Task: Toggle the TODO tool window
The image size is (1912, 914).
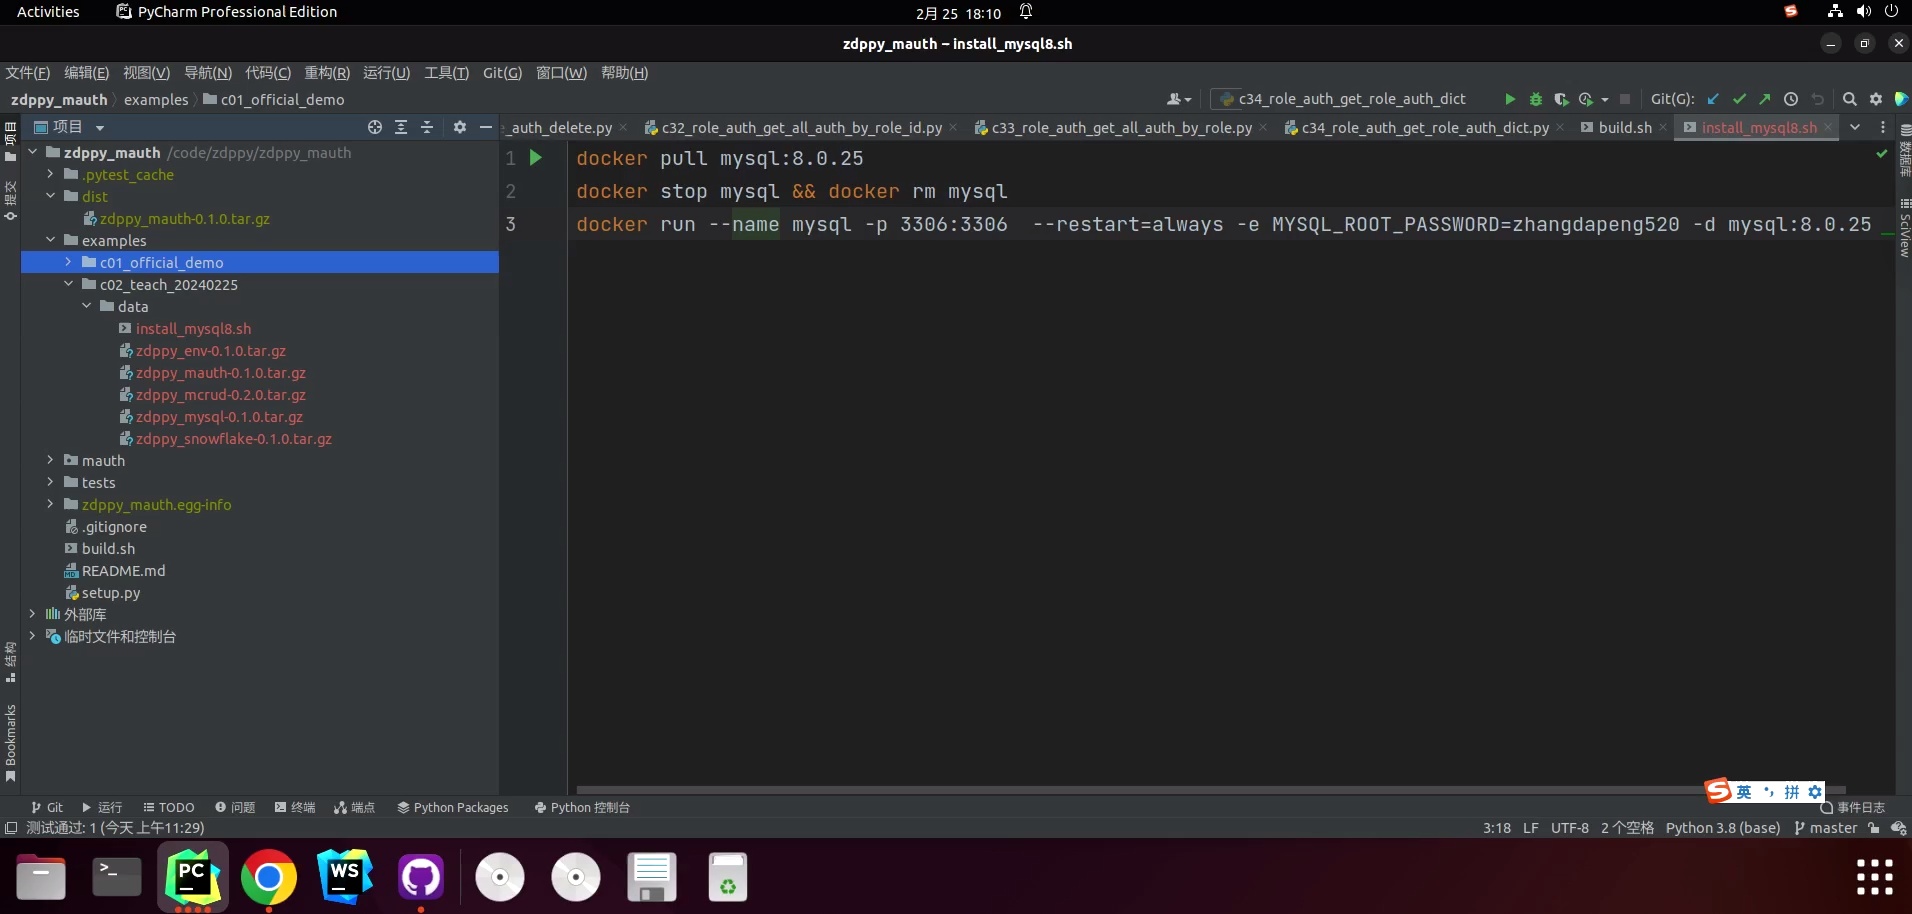Action: (x=170, y=807)
